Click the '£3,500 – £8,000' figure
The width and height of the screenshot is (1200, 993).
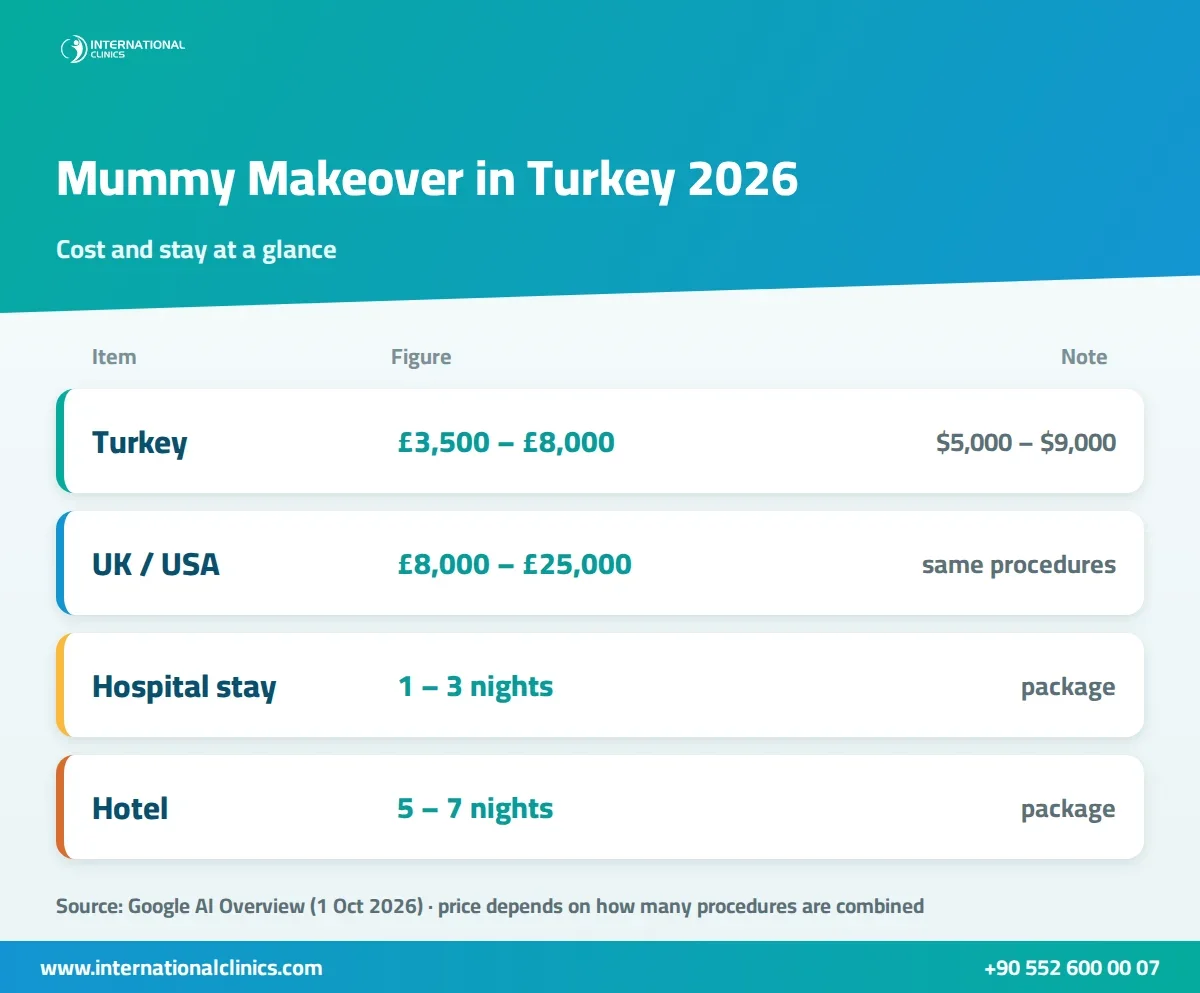[506, 442]
